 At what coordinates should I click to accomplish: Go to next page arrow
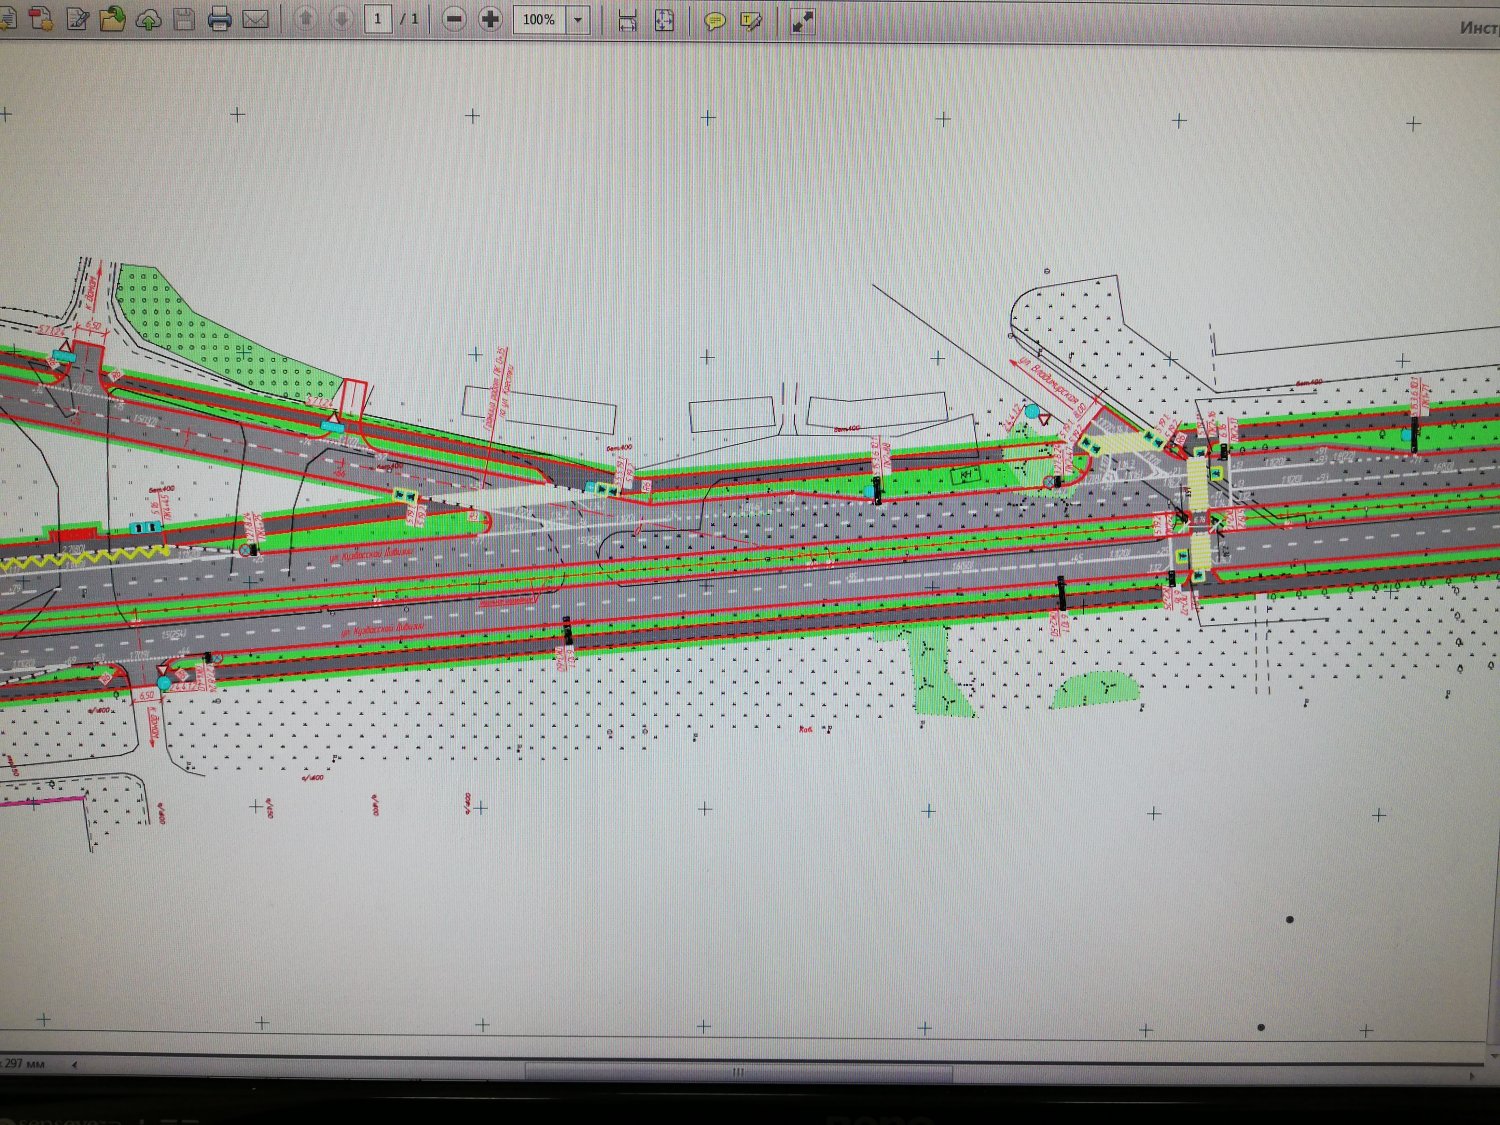pos(341,19)
